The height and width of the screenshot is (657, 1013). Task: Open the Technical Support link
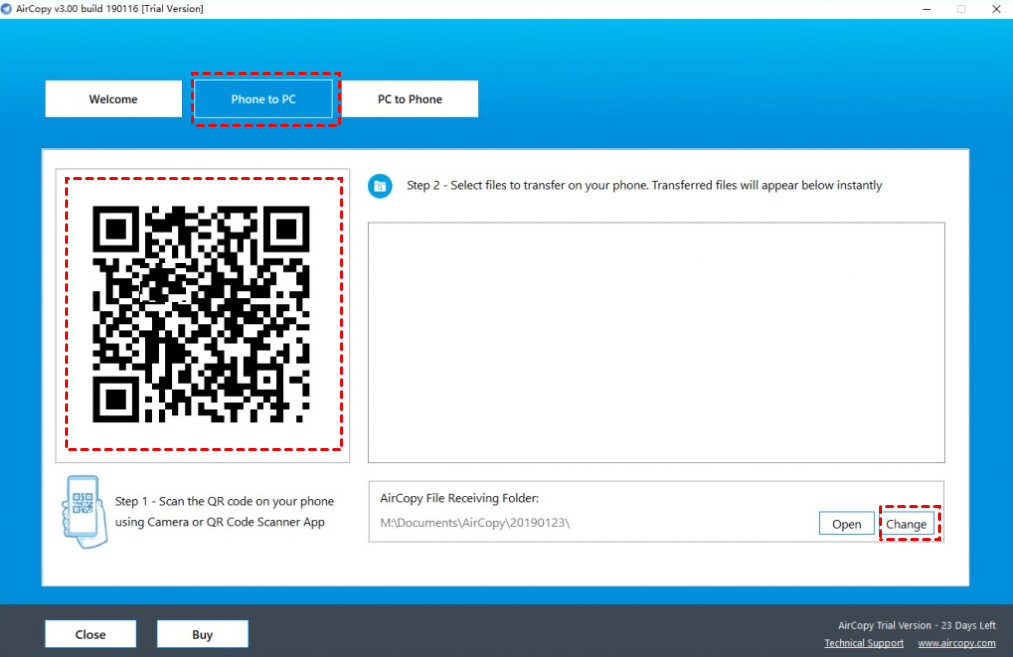click(864, 643)
